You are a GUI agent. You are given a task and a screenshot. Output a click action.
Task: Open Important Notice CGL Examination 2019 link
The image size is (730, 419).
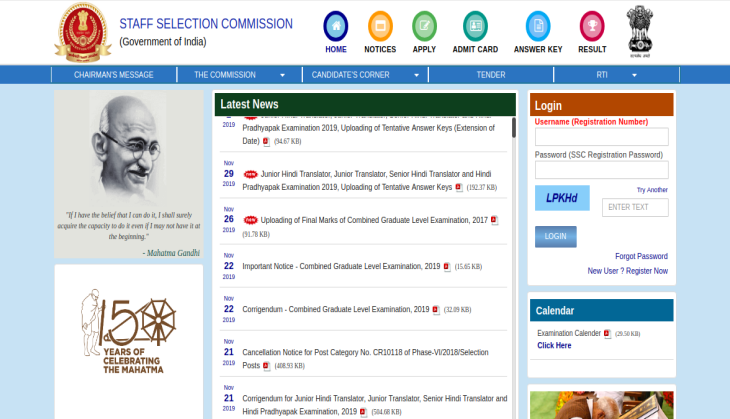point(341,266)
